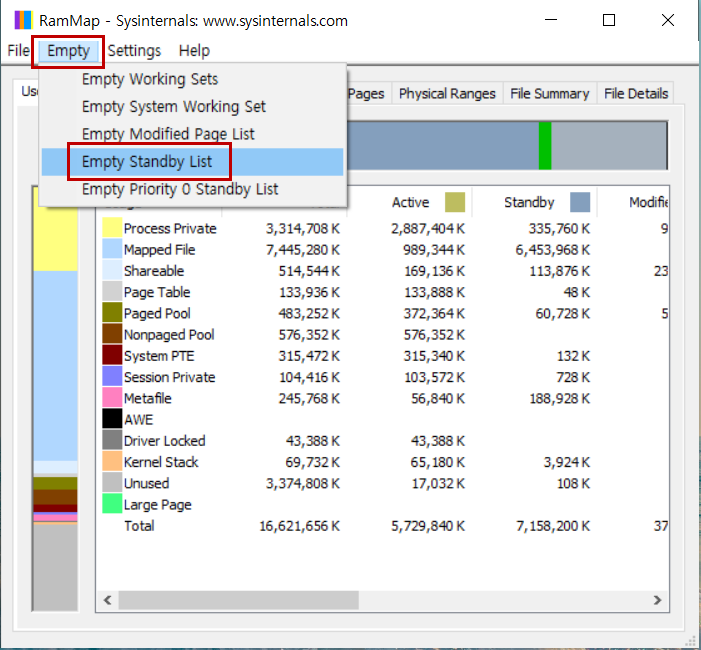701x650 pixels.
Task: Click the Standby column color swatch
Action: (580, 202)
